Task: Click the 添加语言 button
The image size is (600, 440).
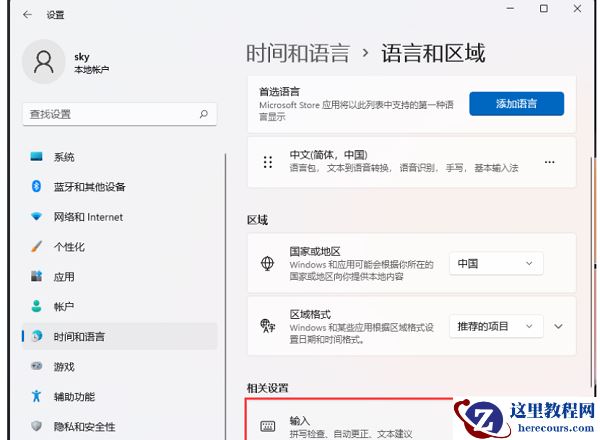Action: coord(517,104)
